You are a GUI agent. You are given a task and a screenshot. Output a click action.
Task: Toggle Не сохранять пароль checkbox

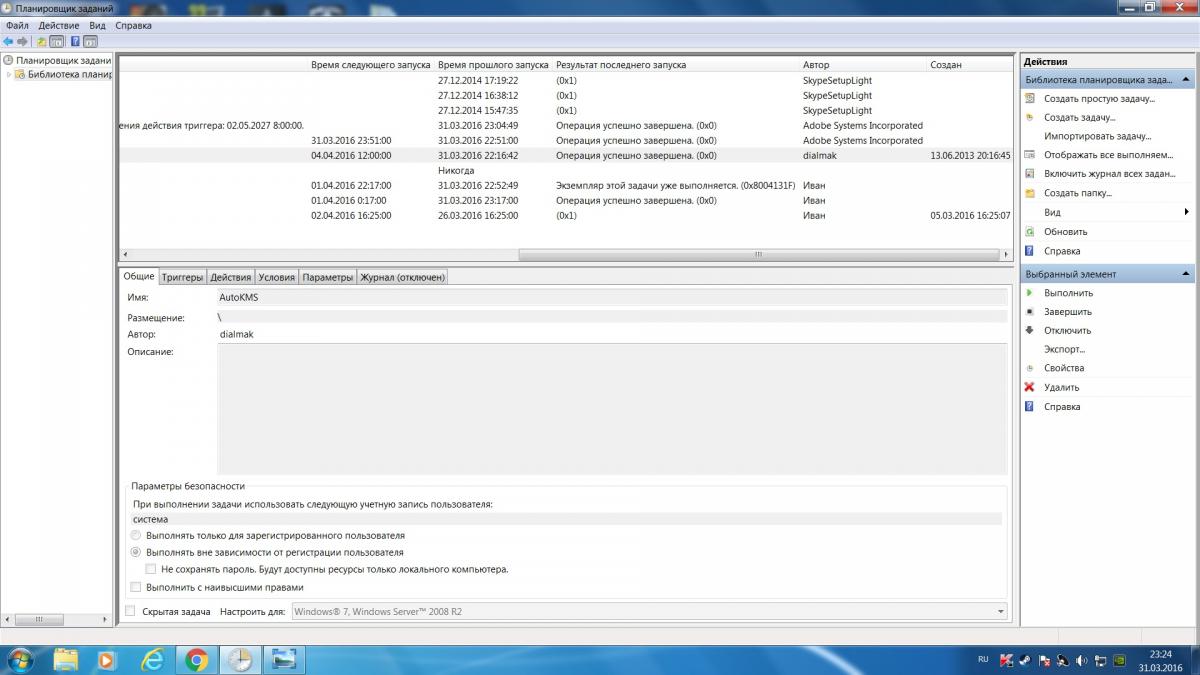tap(151, 569)
